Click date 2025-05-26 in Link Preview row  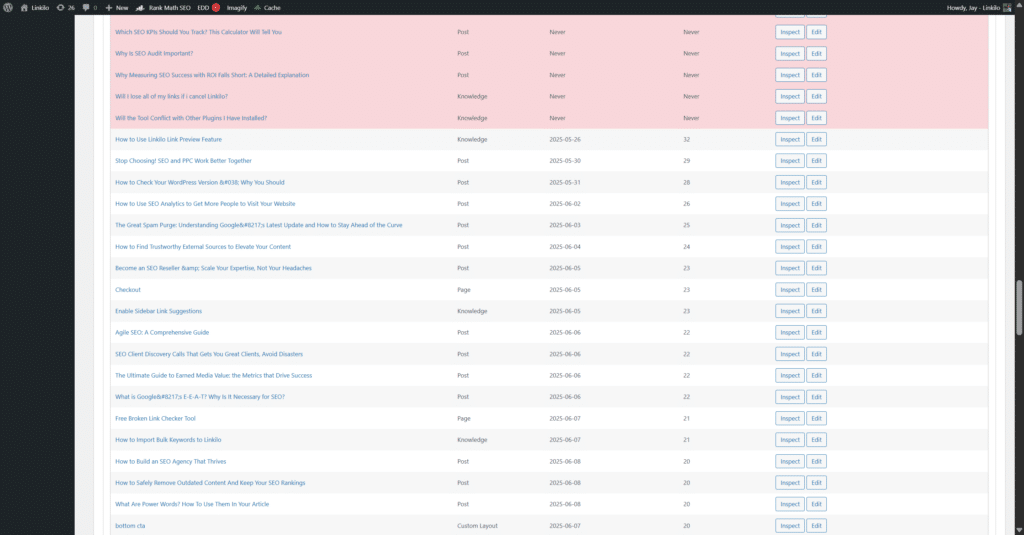(x=565, y=139)
